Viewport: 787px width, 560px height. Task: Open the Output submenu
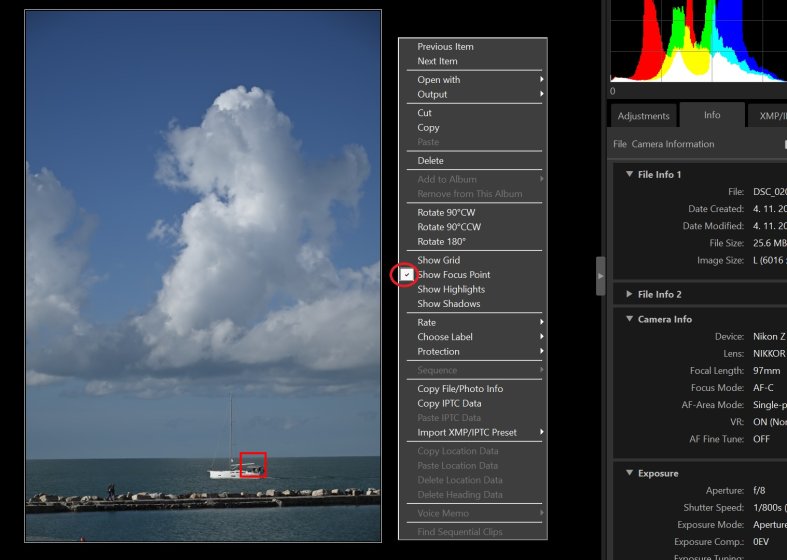pyautogui.click(x=473, y=94)
